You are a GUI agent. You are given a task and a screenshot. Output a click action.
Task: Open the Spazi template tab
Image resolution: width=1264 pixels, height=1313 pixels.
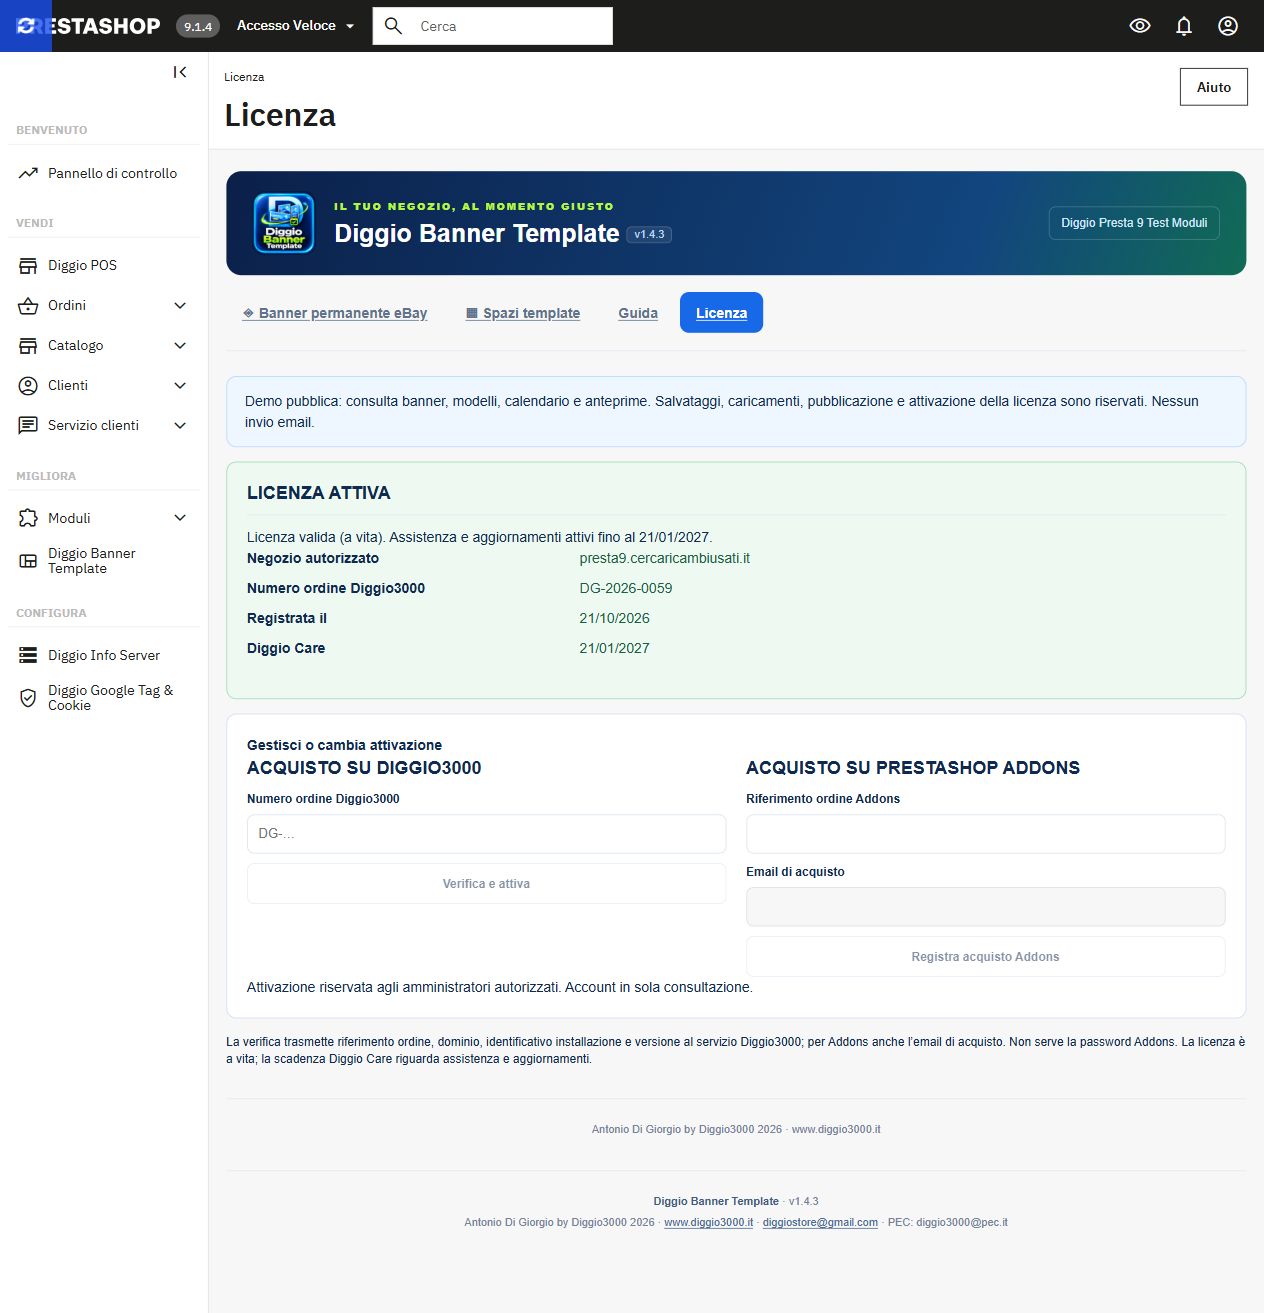point(523,313)
